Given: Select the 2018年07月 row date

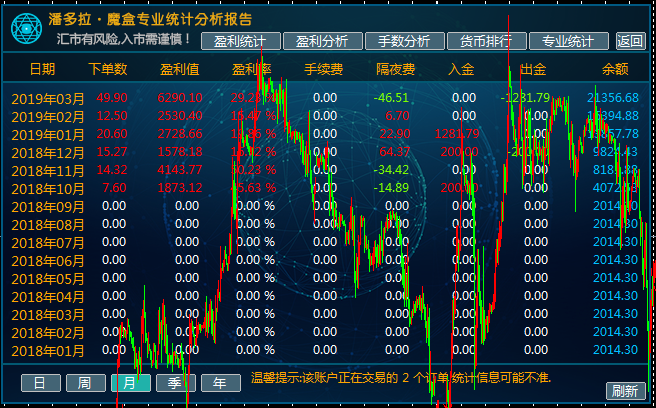Looking at the screenshot, I should click(48, 243).
